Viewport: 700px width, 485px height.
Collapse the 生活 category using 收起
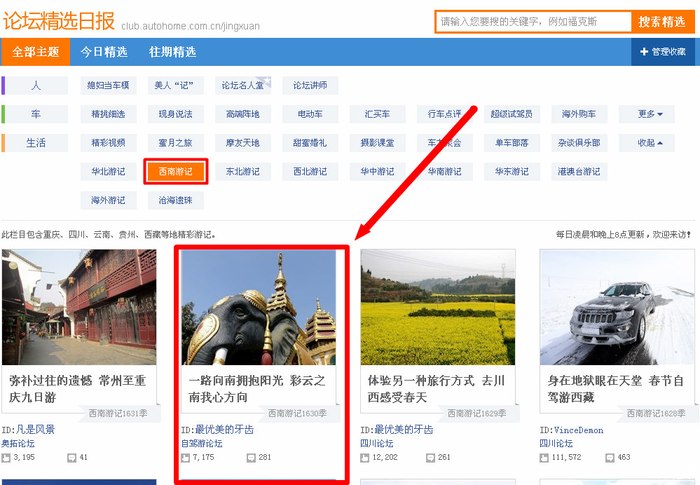[650, 143]
